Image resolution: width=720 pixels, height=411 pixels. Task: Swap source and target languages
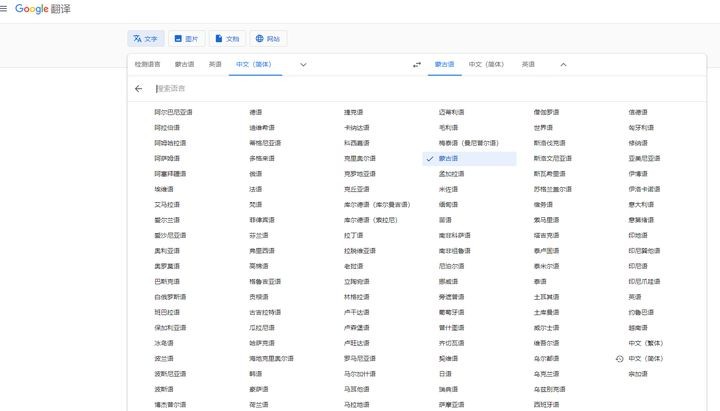(416, 65)
